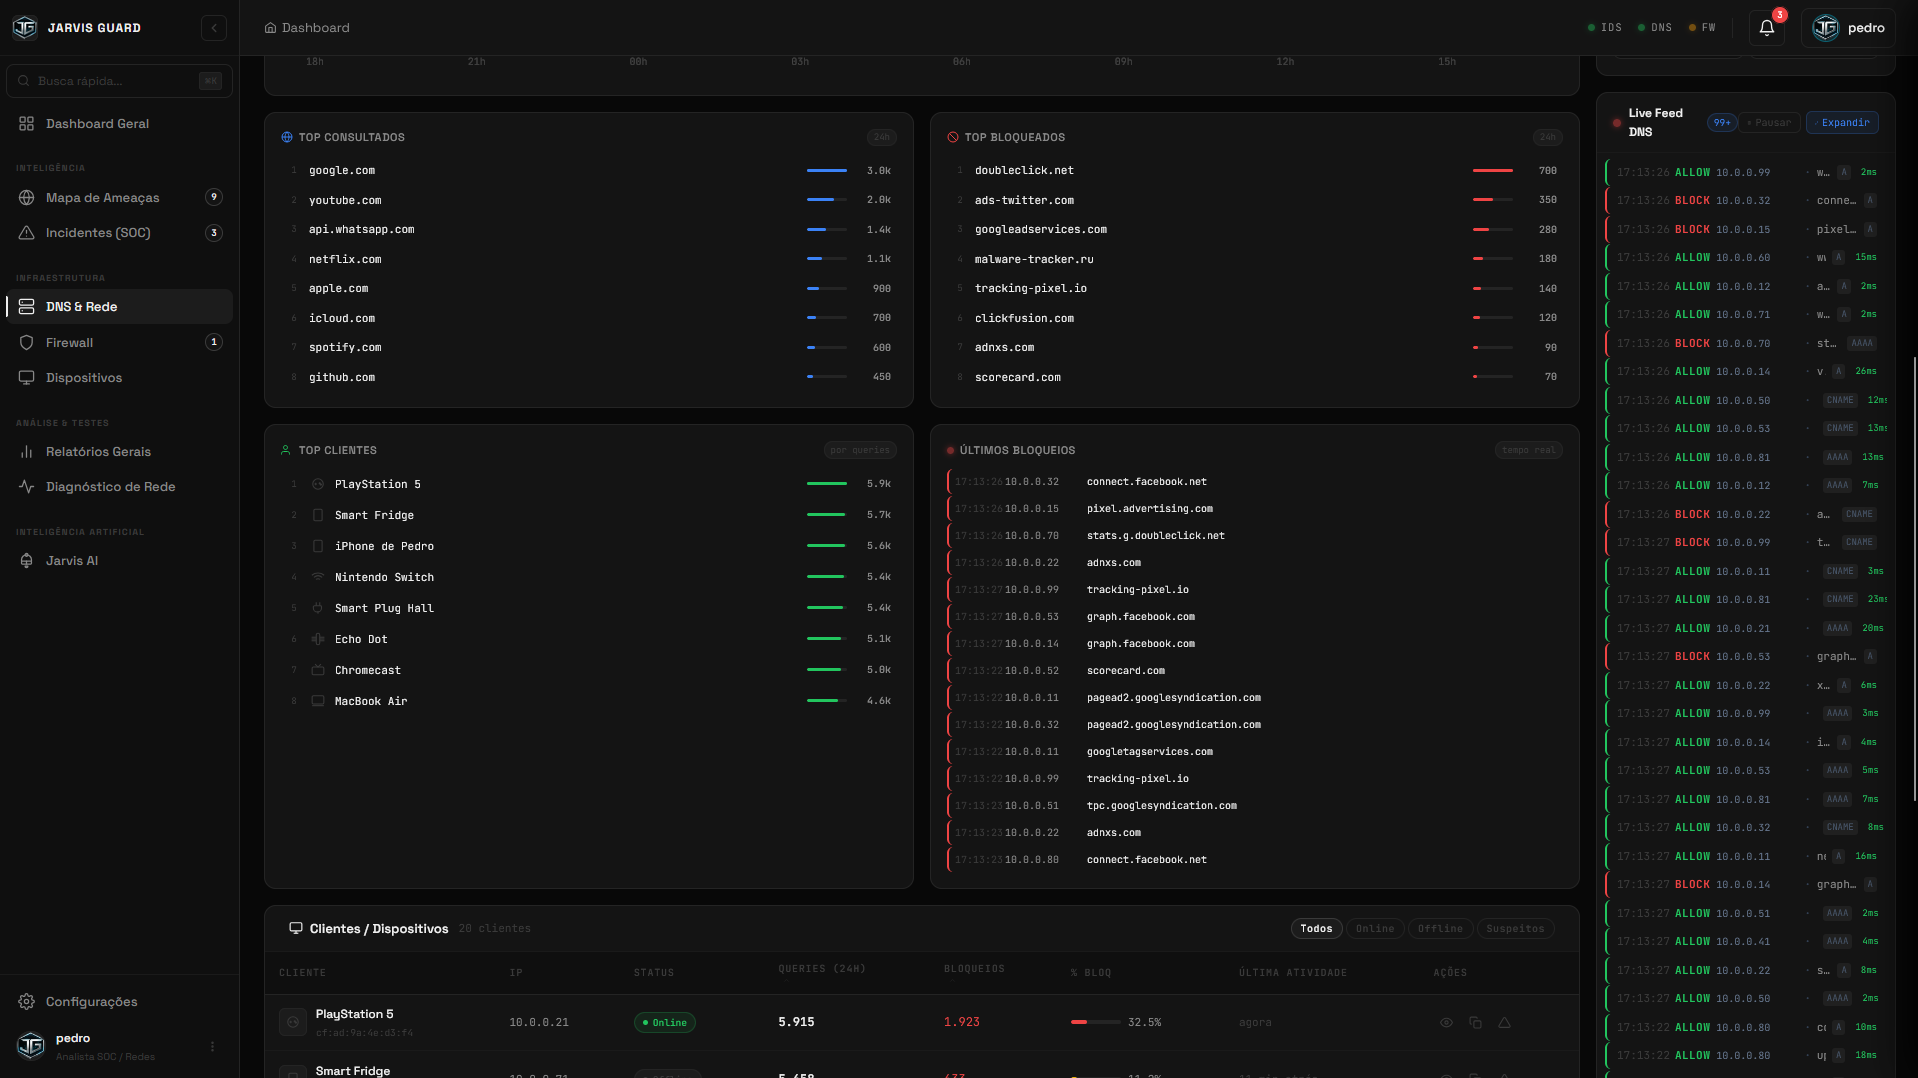This screenshot has height=1078, width=1918.
Task: Pause the DNS Live Feed
Action: (1769, 122)
